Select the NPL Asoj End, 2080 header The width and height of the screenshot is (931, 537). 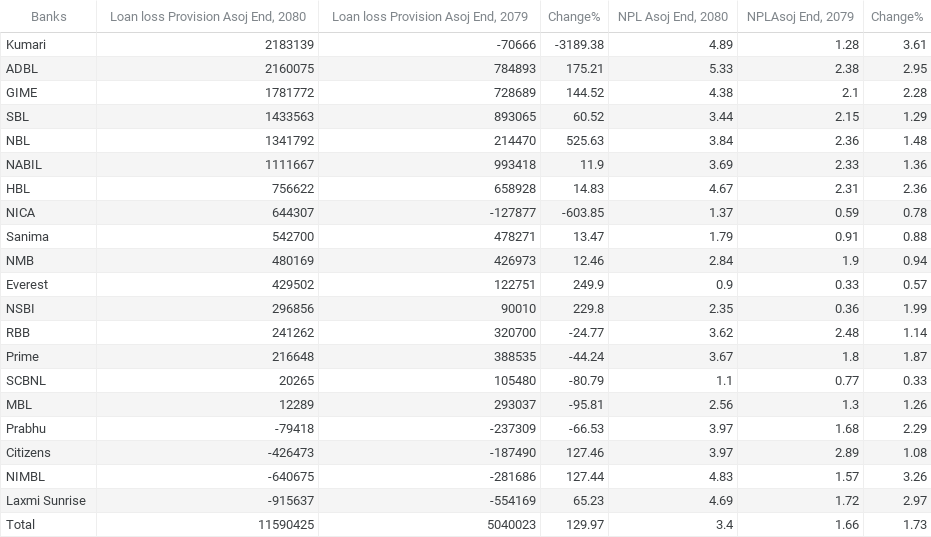pos(672,16)
